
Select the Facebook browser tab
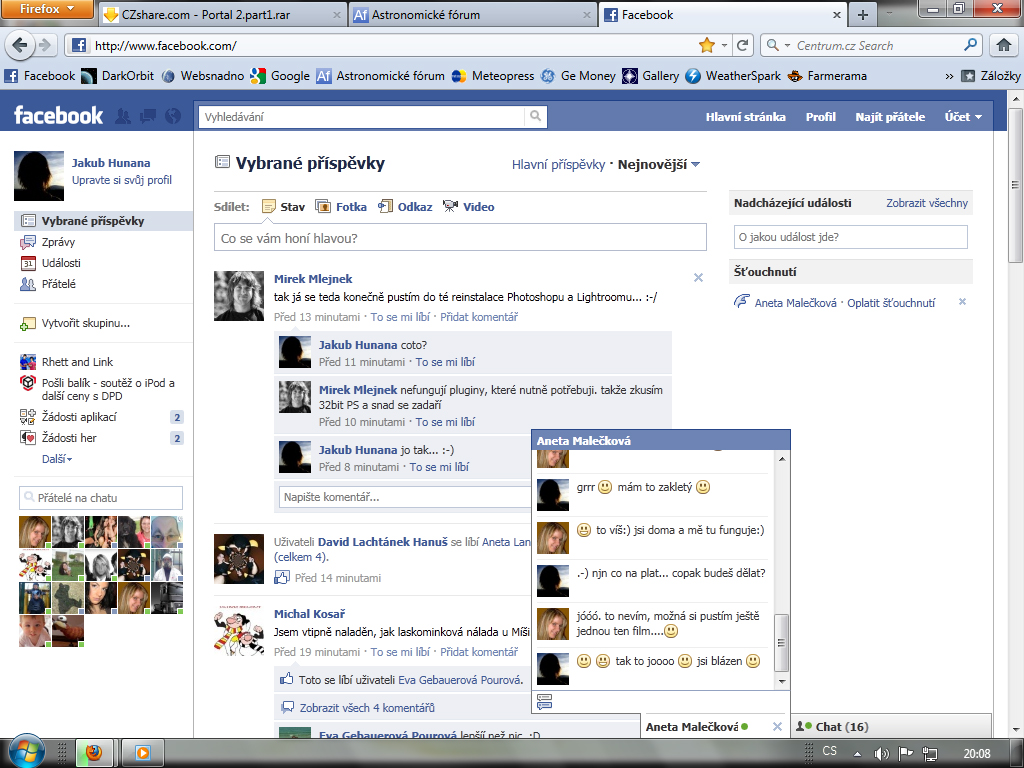[x=724, y=15]
